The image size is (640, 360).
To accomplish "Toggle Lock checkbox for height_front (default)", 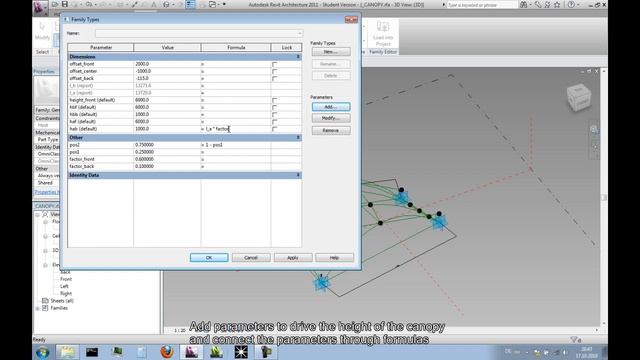I will [274, 100].
